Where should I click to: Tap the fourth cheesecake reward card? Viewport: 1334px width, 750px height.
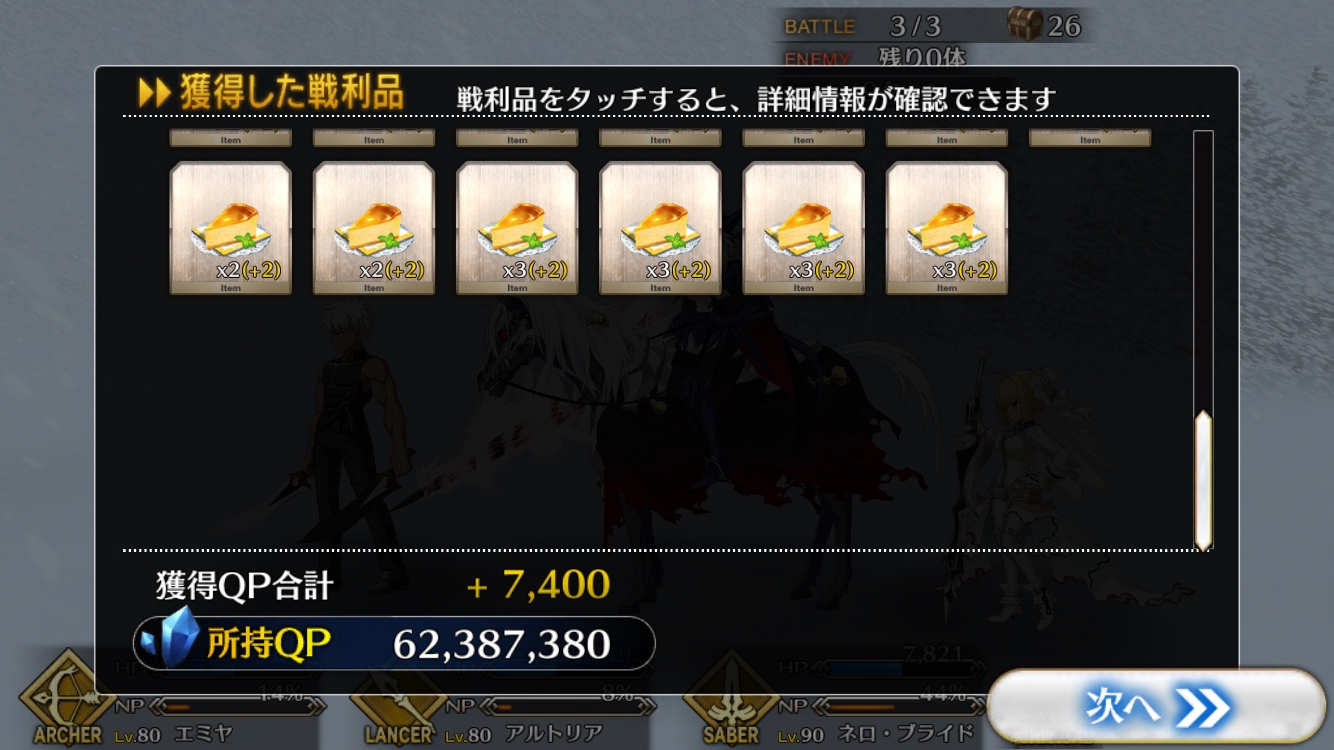[660, 228]
